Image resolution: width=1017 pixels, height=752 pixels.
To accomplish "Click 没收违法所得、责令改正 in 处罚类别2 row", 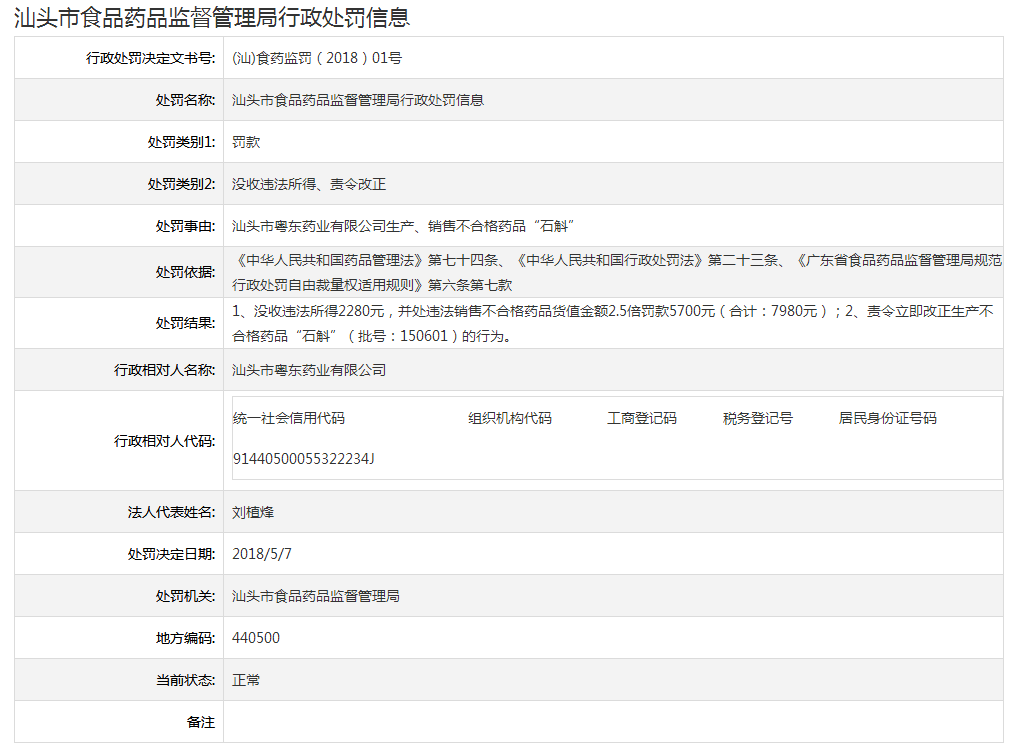I will tap(308, 184).
